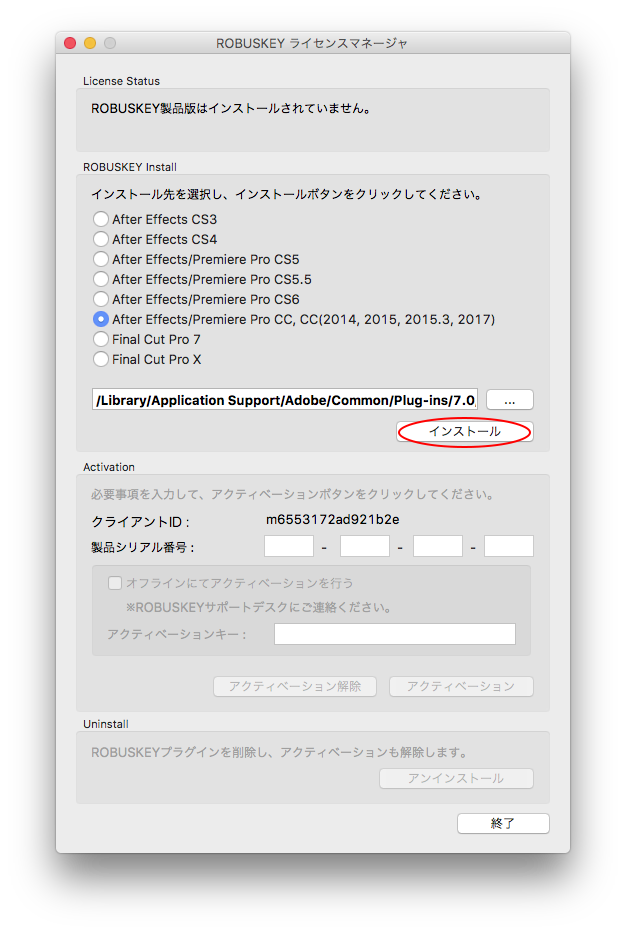Click the activation instruction text
Image resolution: width=626 pixels, height=933 pixels.
292,494
